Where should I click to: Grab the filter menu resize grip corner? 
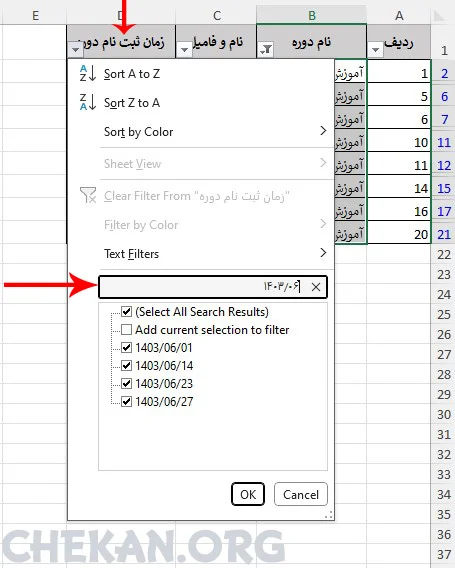[x=329, y=515]
